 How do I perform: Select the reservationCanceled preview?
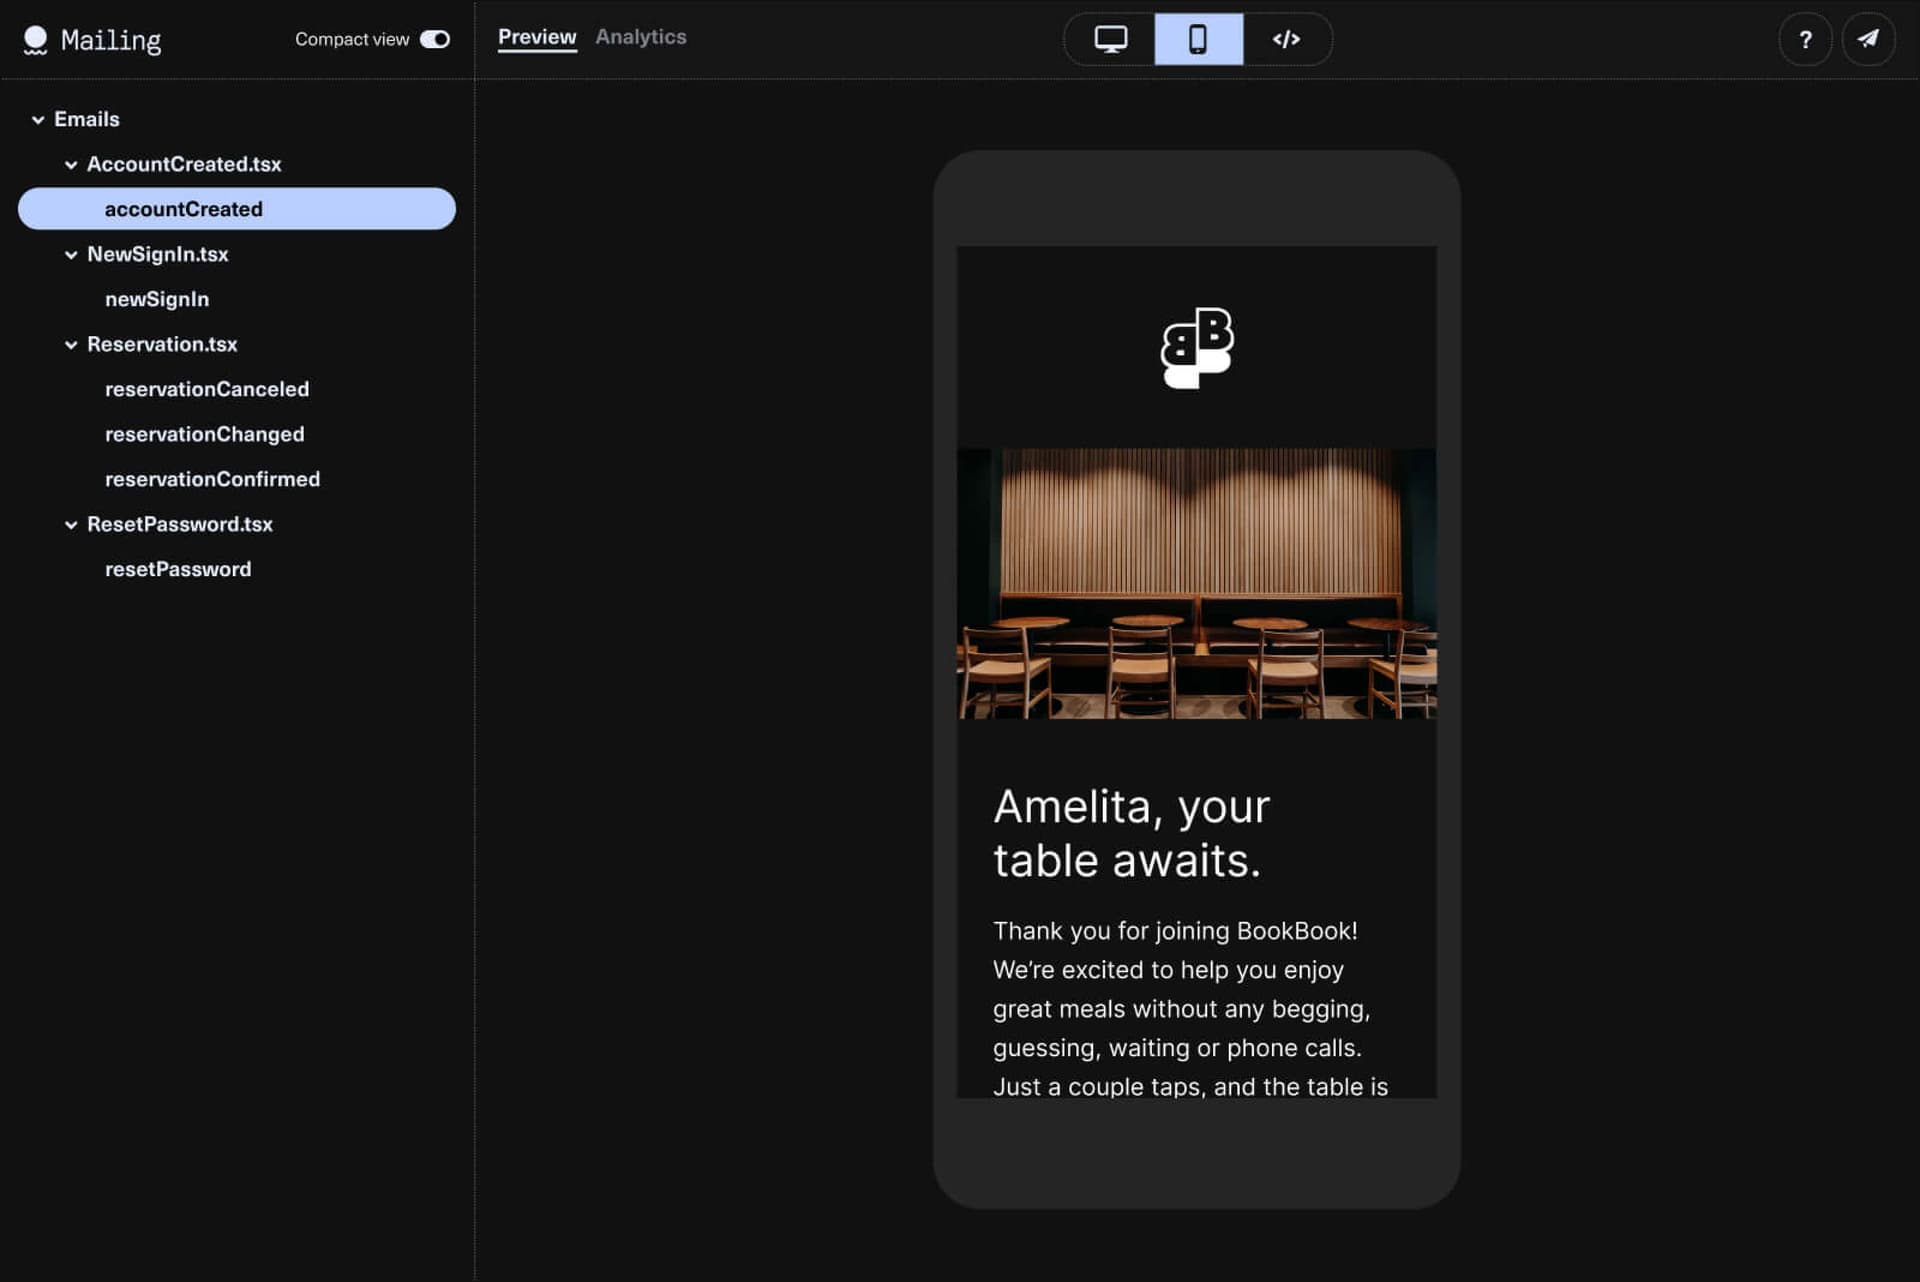(x=207, y=388)
